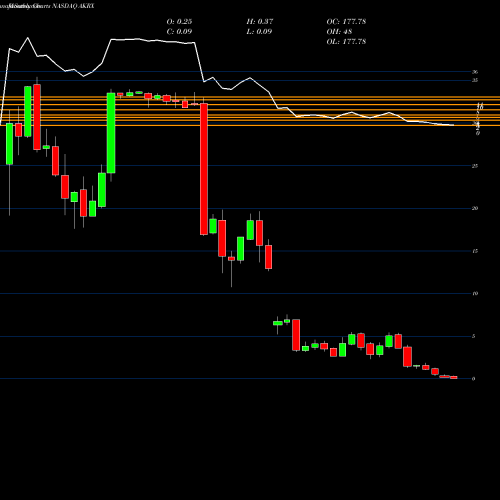Click the 5 price axis label
The width and height of the screenshot is (500, 500).
click(474, 336)
